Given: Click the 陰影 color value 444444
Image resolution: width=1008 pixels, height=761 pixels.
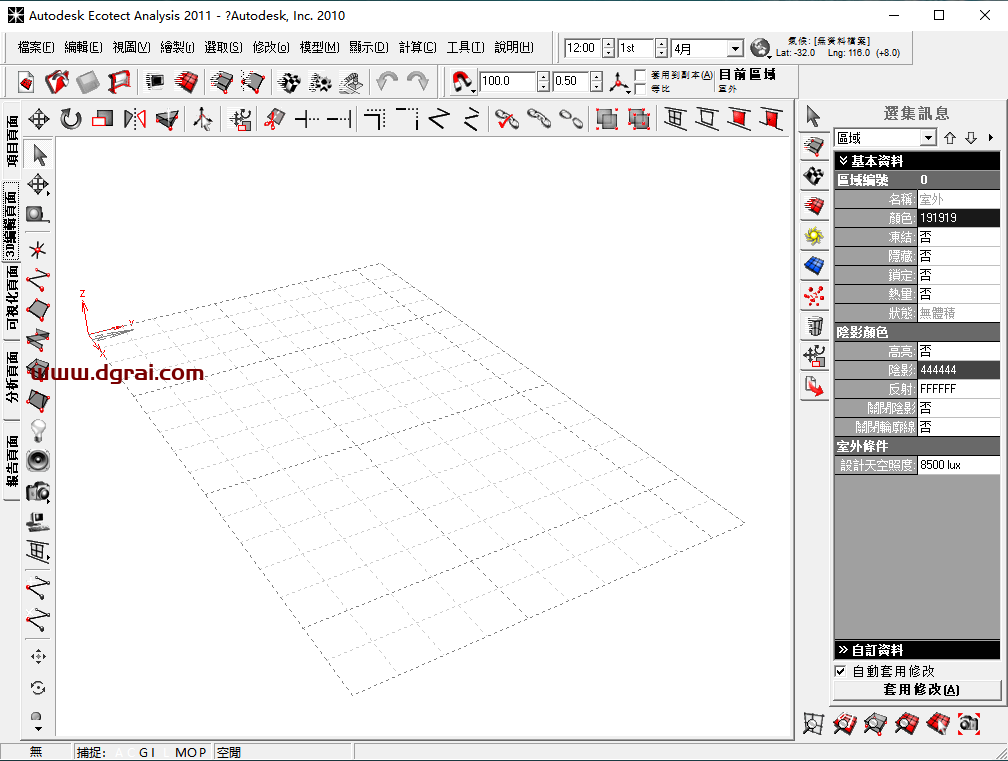Looking at the screenshot, I should (958, 370).
